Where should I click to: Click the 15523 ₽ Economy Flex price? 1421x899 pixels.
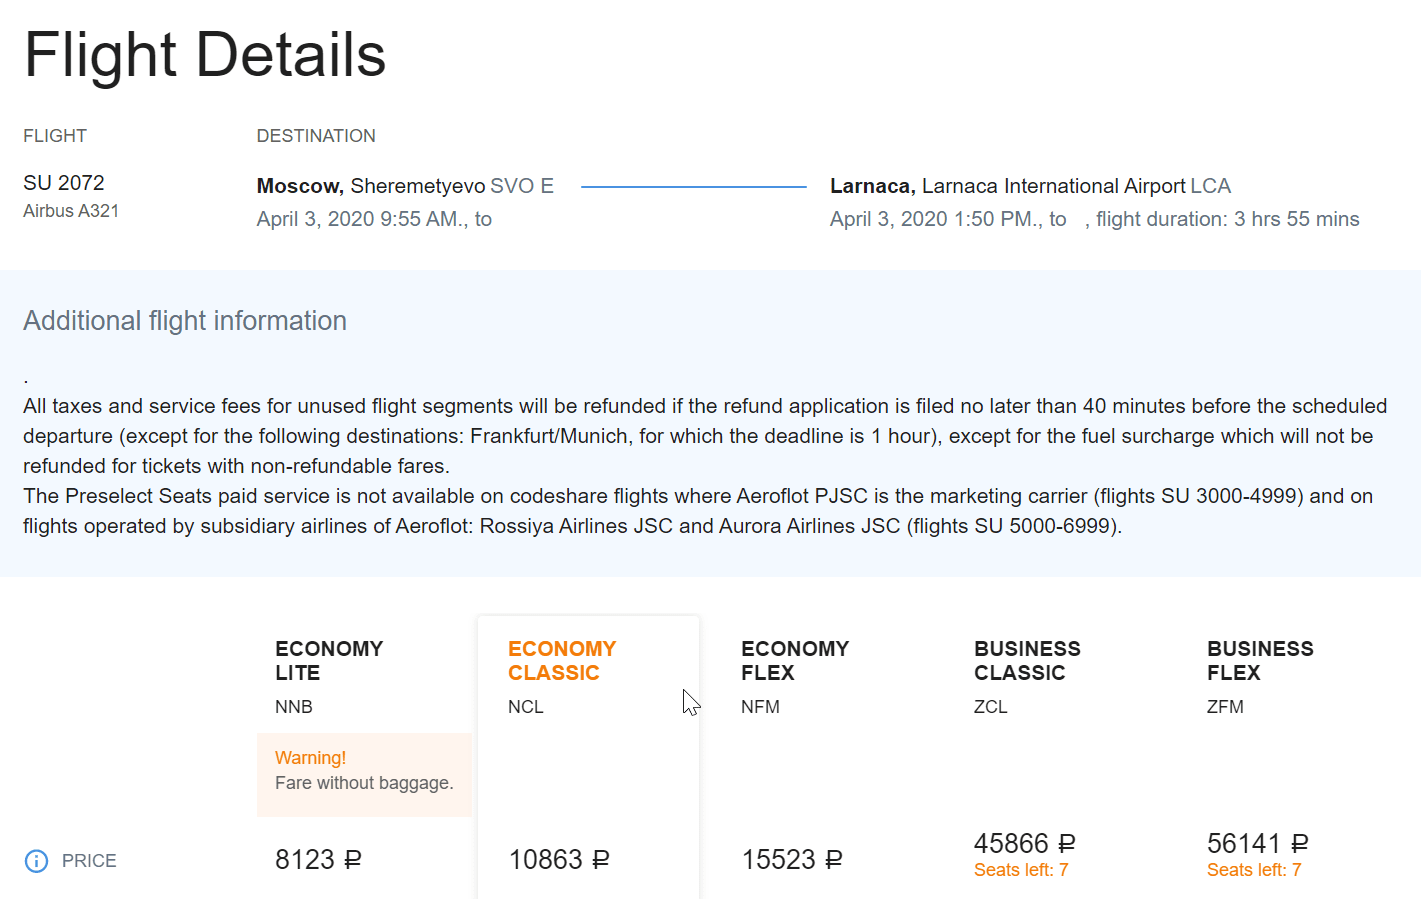(x=793, y=858)
